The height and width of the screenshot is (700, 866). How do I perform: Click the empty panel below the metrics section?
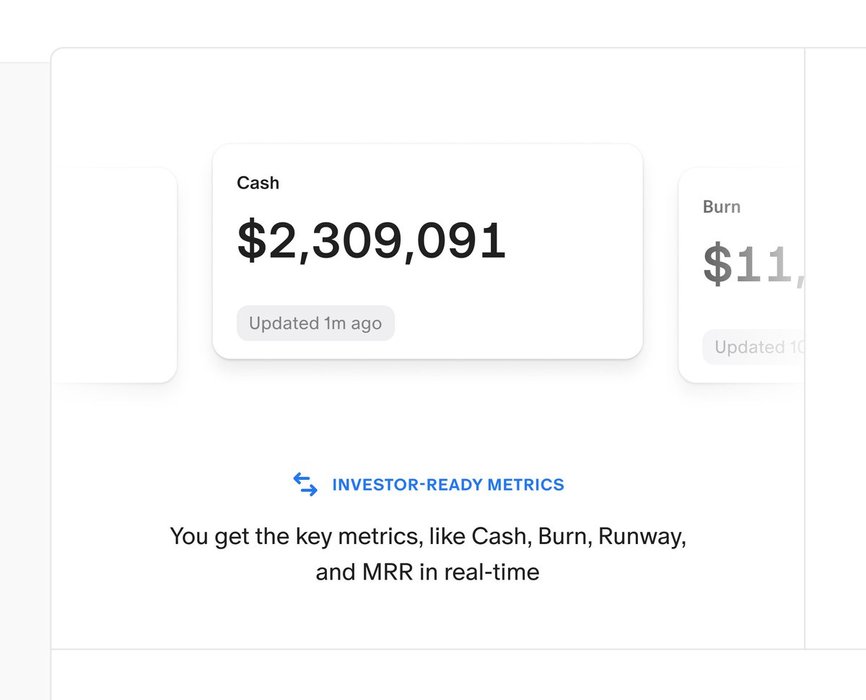click(x=450, y=676)
